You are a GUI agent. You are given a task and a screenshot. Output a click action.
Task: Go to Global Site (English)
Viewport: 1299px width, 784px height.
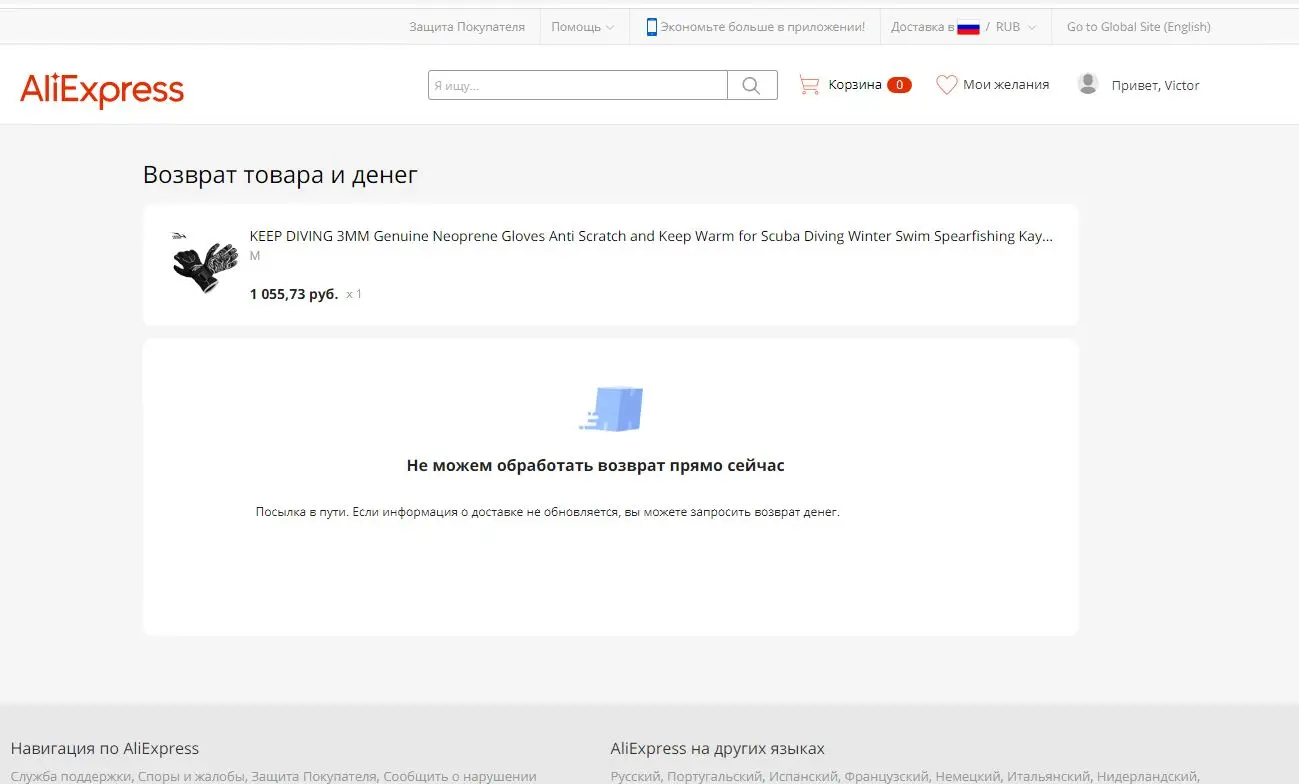click(1139, 27)
